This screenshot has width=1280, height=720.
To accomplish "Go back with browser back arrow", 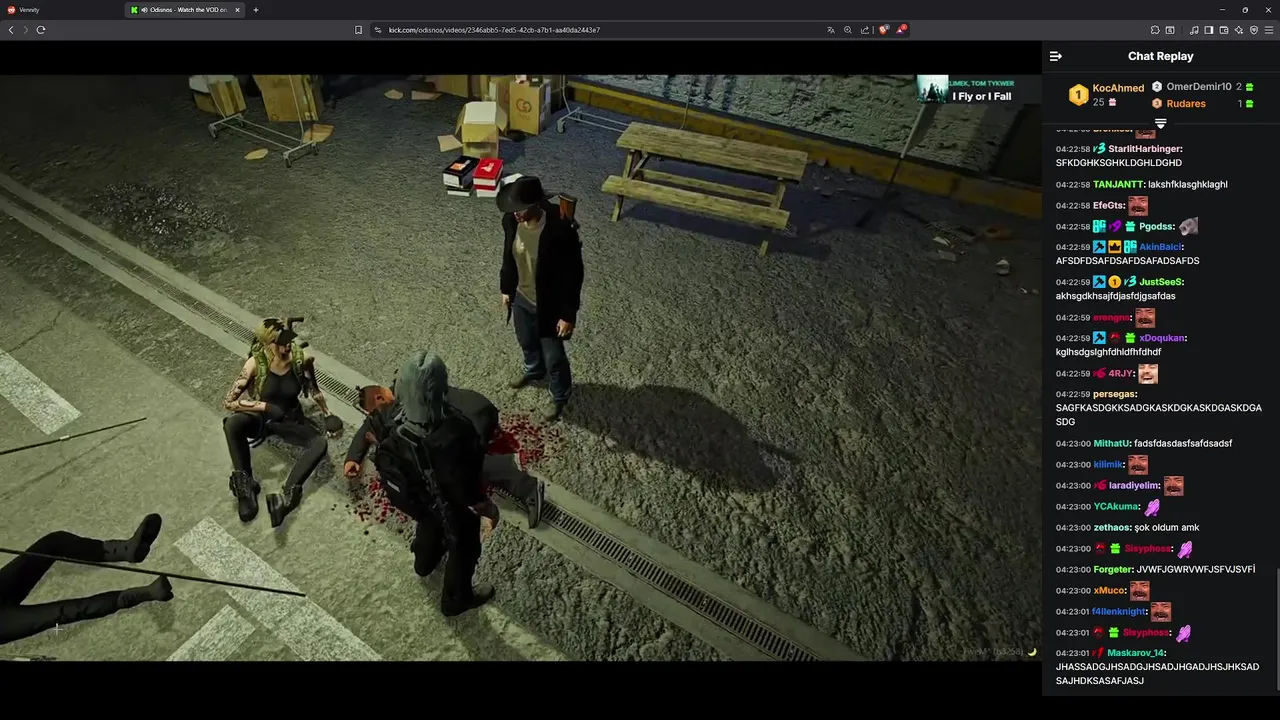I will point(11,30).
